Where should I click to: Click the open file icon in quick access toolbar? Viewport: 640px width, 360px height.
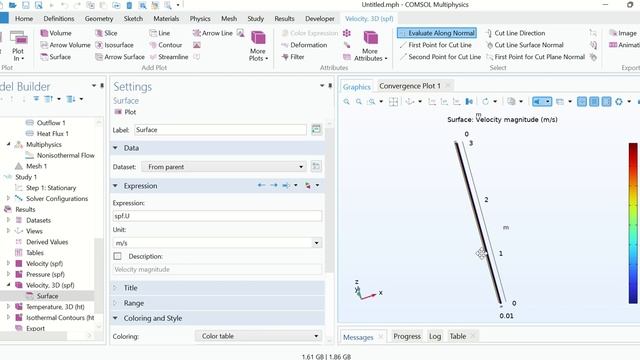[13, 5]
